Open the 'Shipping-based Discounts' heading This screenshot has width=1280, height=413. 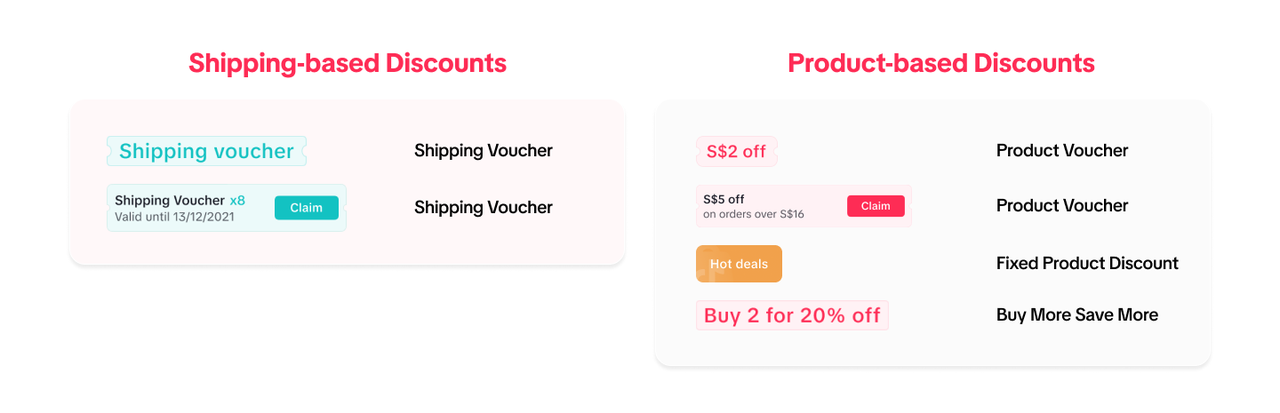point(347,63)
